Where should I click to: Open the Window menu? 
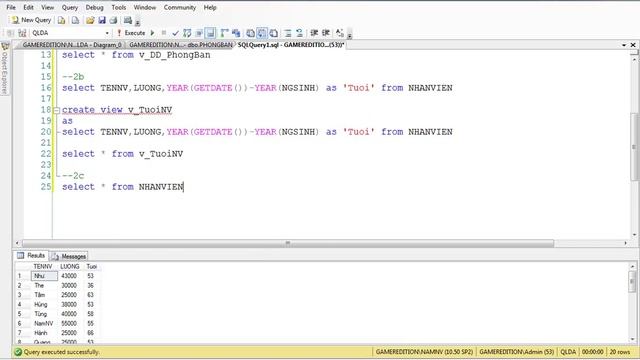click(x=145, y=7)
